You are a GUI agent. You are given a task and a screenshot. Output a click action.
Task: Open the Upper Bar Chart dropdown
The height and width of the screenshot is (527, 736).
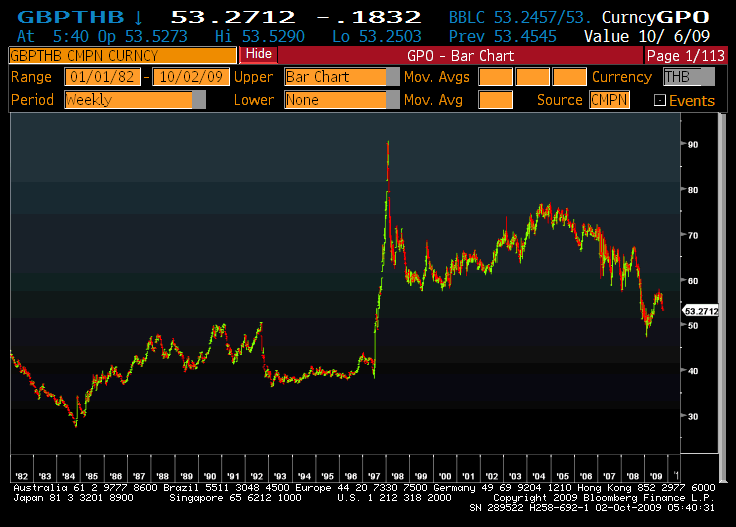[x=342, y=76]
